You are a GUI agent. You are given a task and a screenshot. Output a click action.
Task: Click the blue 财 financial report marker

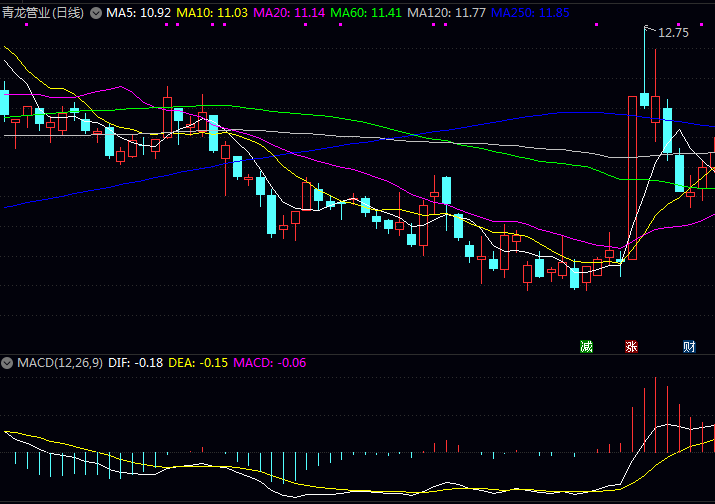pyautogui.click(x=689, y=347)
